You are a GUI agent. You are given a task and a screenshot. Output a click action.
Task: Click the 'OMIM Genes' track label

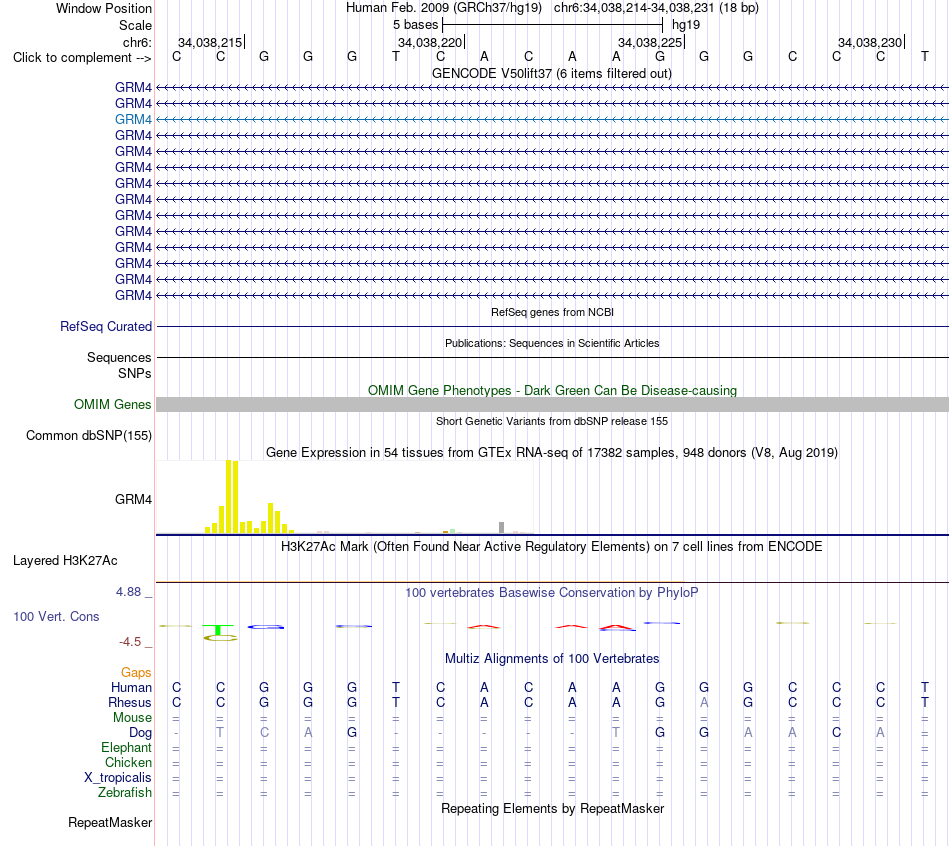[112, 404]
